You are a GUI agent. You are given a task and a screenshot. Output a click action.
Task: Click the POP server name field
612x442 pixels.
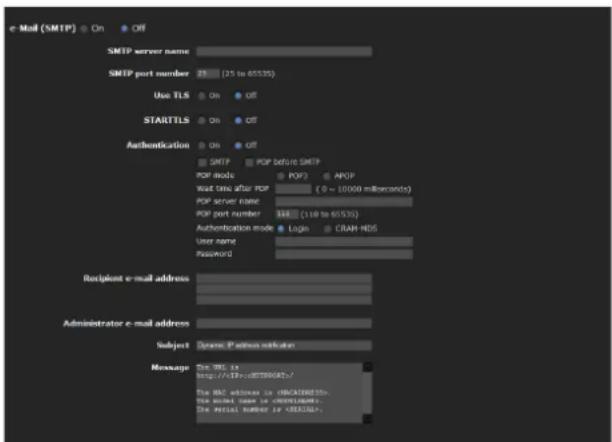coord(344,202)
